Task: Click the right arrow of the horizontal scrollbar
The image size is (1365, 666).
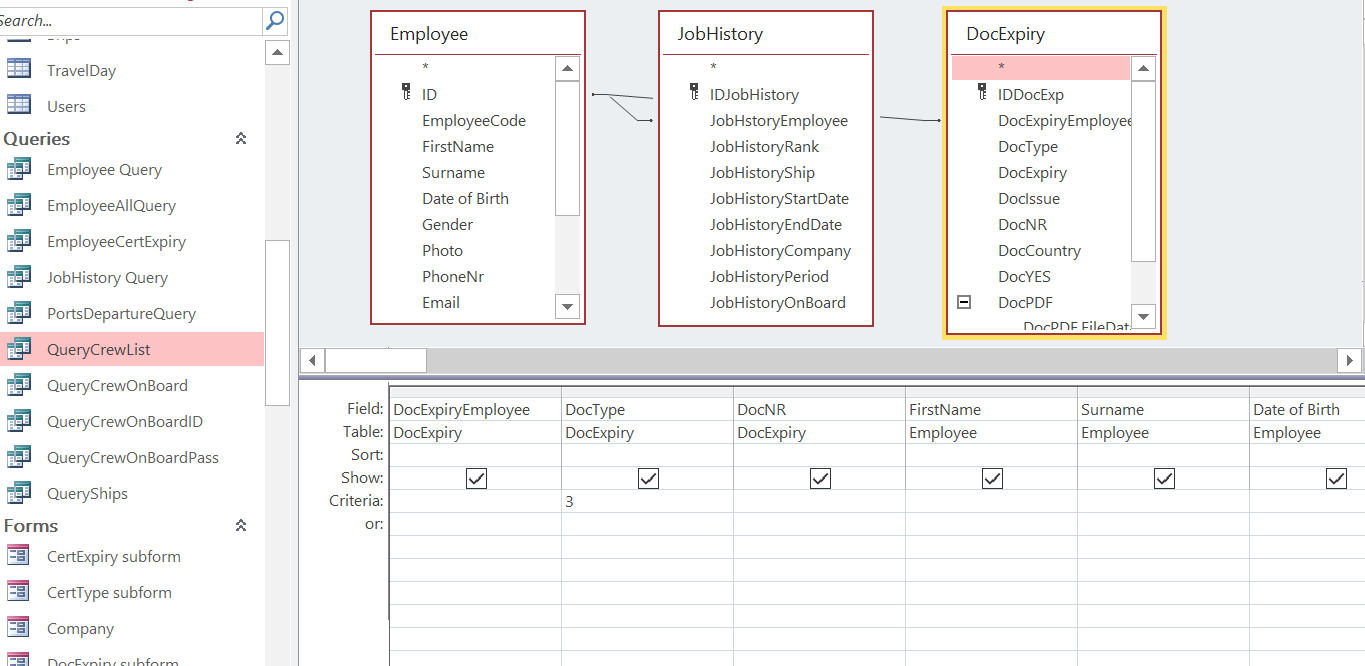Action: (1350, 360)
